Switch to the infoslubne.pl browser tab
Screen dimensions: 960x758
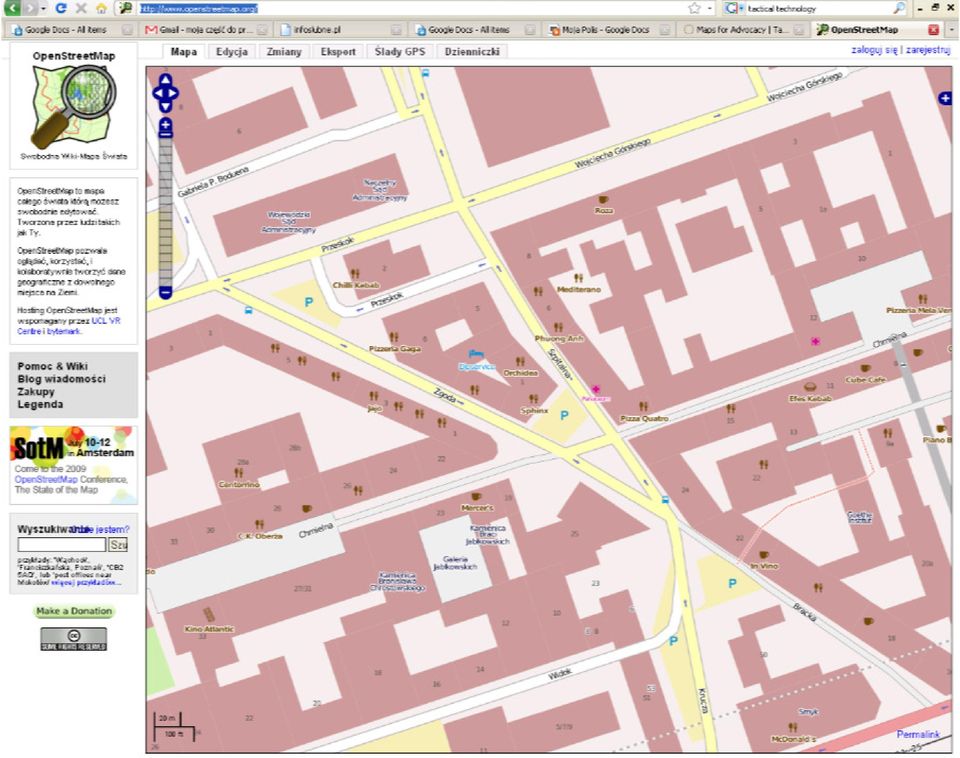[x=340, y=29]
